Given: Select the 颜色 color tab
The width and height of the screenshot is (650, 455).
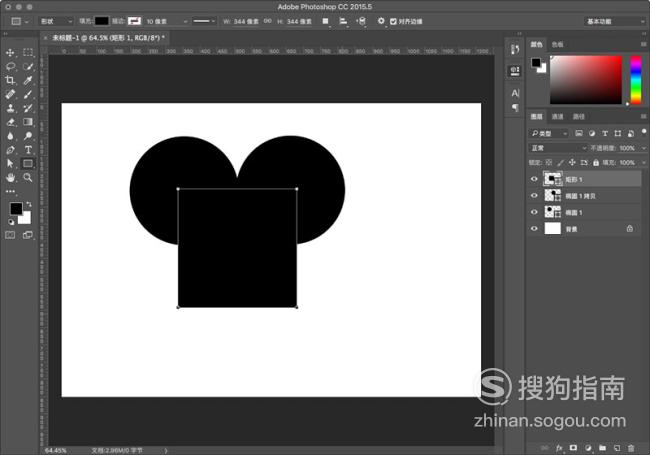Looking at the screenshot, I should pos(536,44).
